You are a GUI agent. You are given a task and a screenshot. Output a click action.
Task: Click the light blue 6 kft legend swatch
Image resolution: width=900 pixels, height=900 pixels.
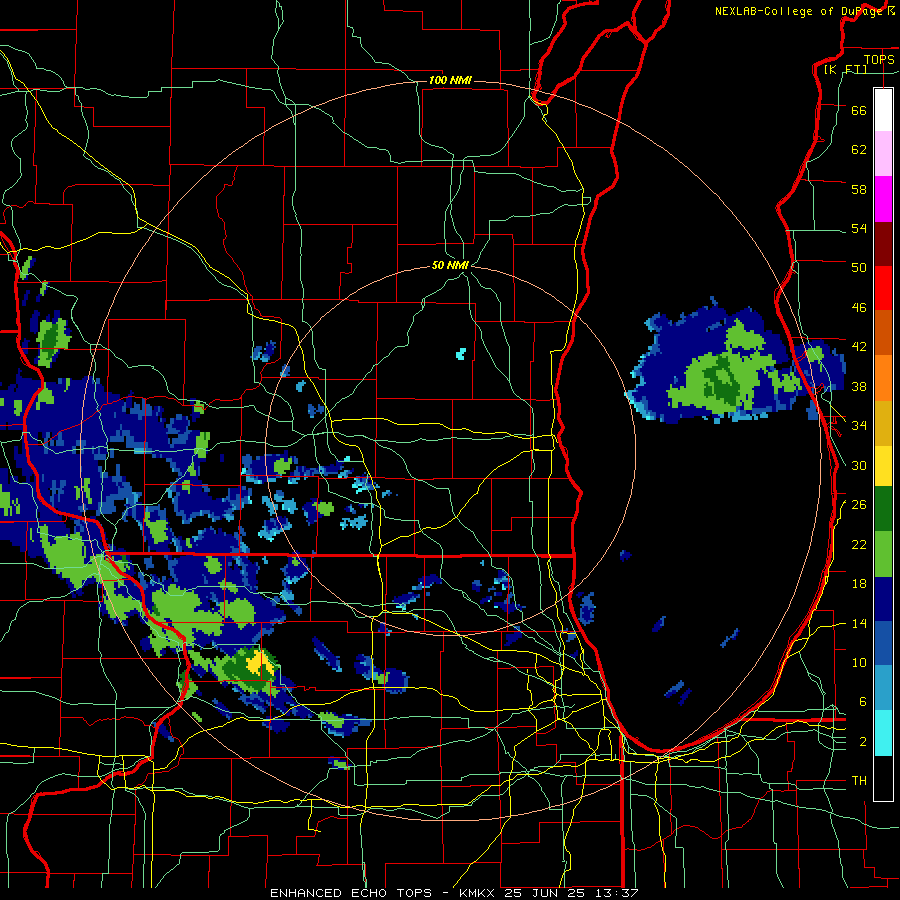[883, 688]
